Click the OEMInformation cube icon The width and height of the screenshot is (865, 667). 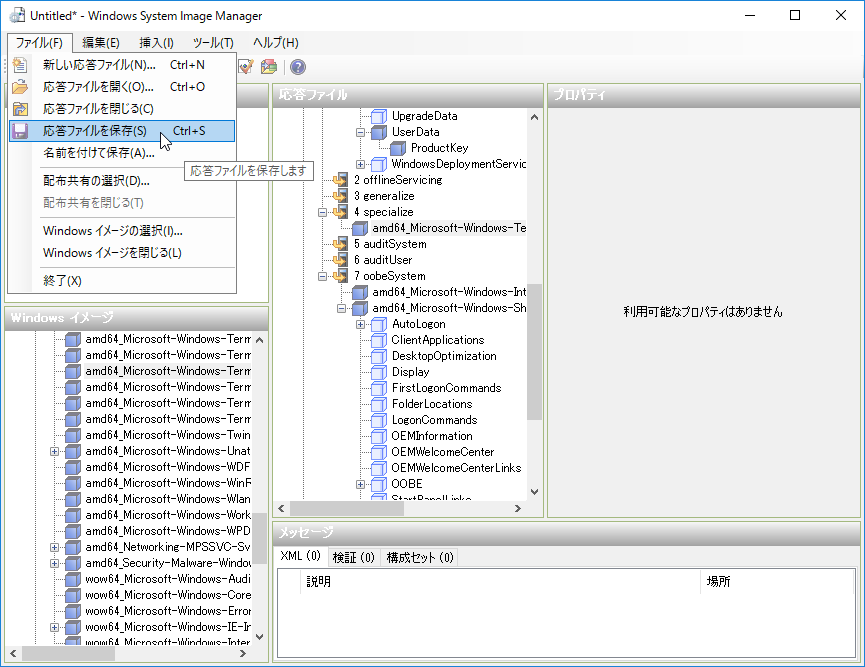pos(378,436)
